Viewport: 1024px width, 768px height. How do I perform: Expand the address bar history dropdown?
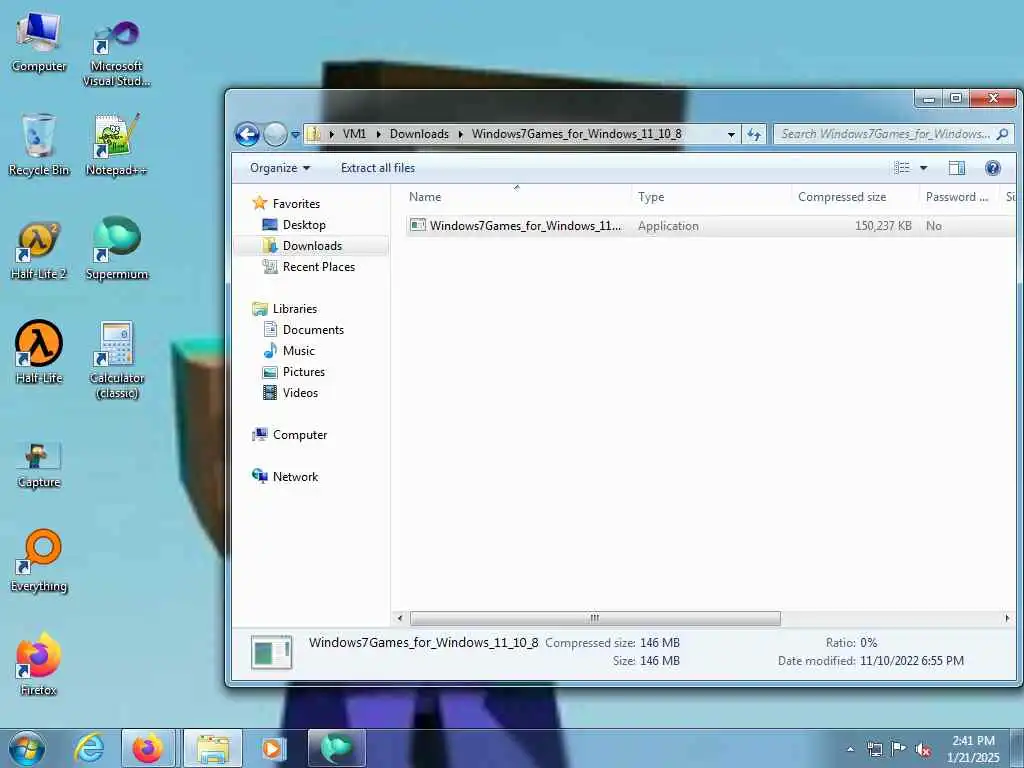point(731,135)
